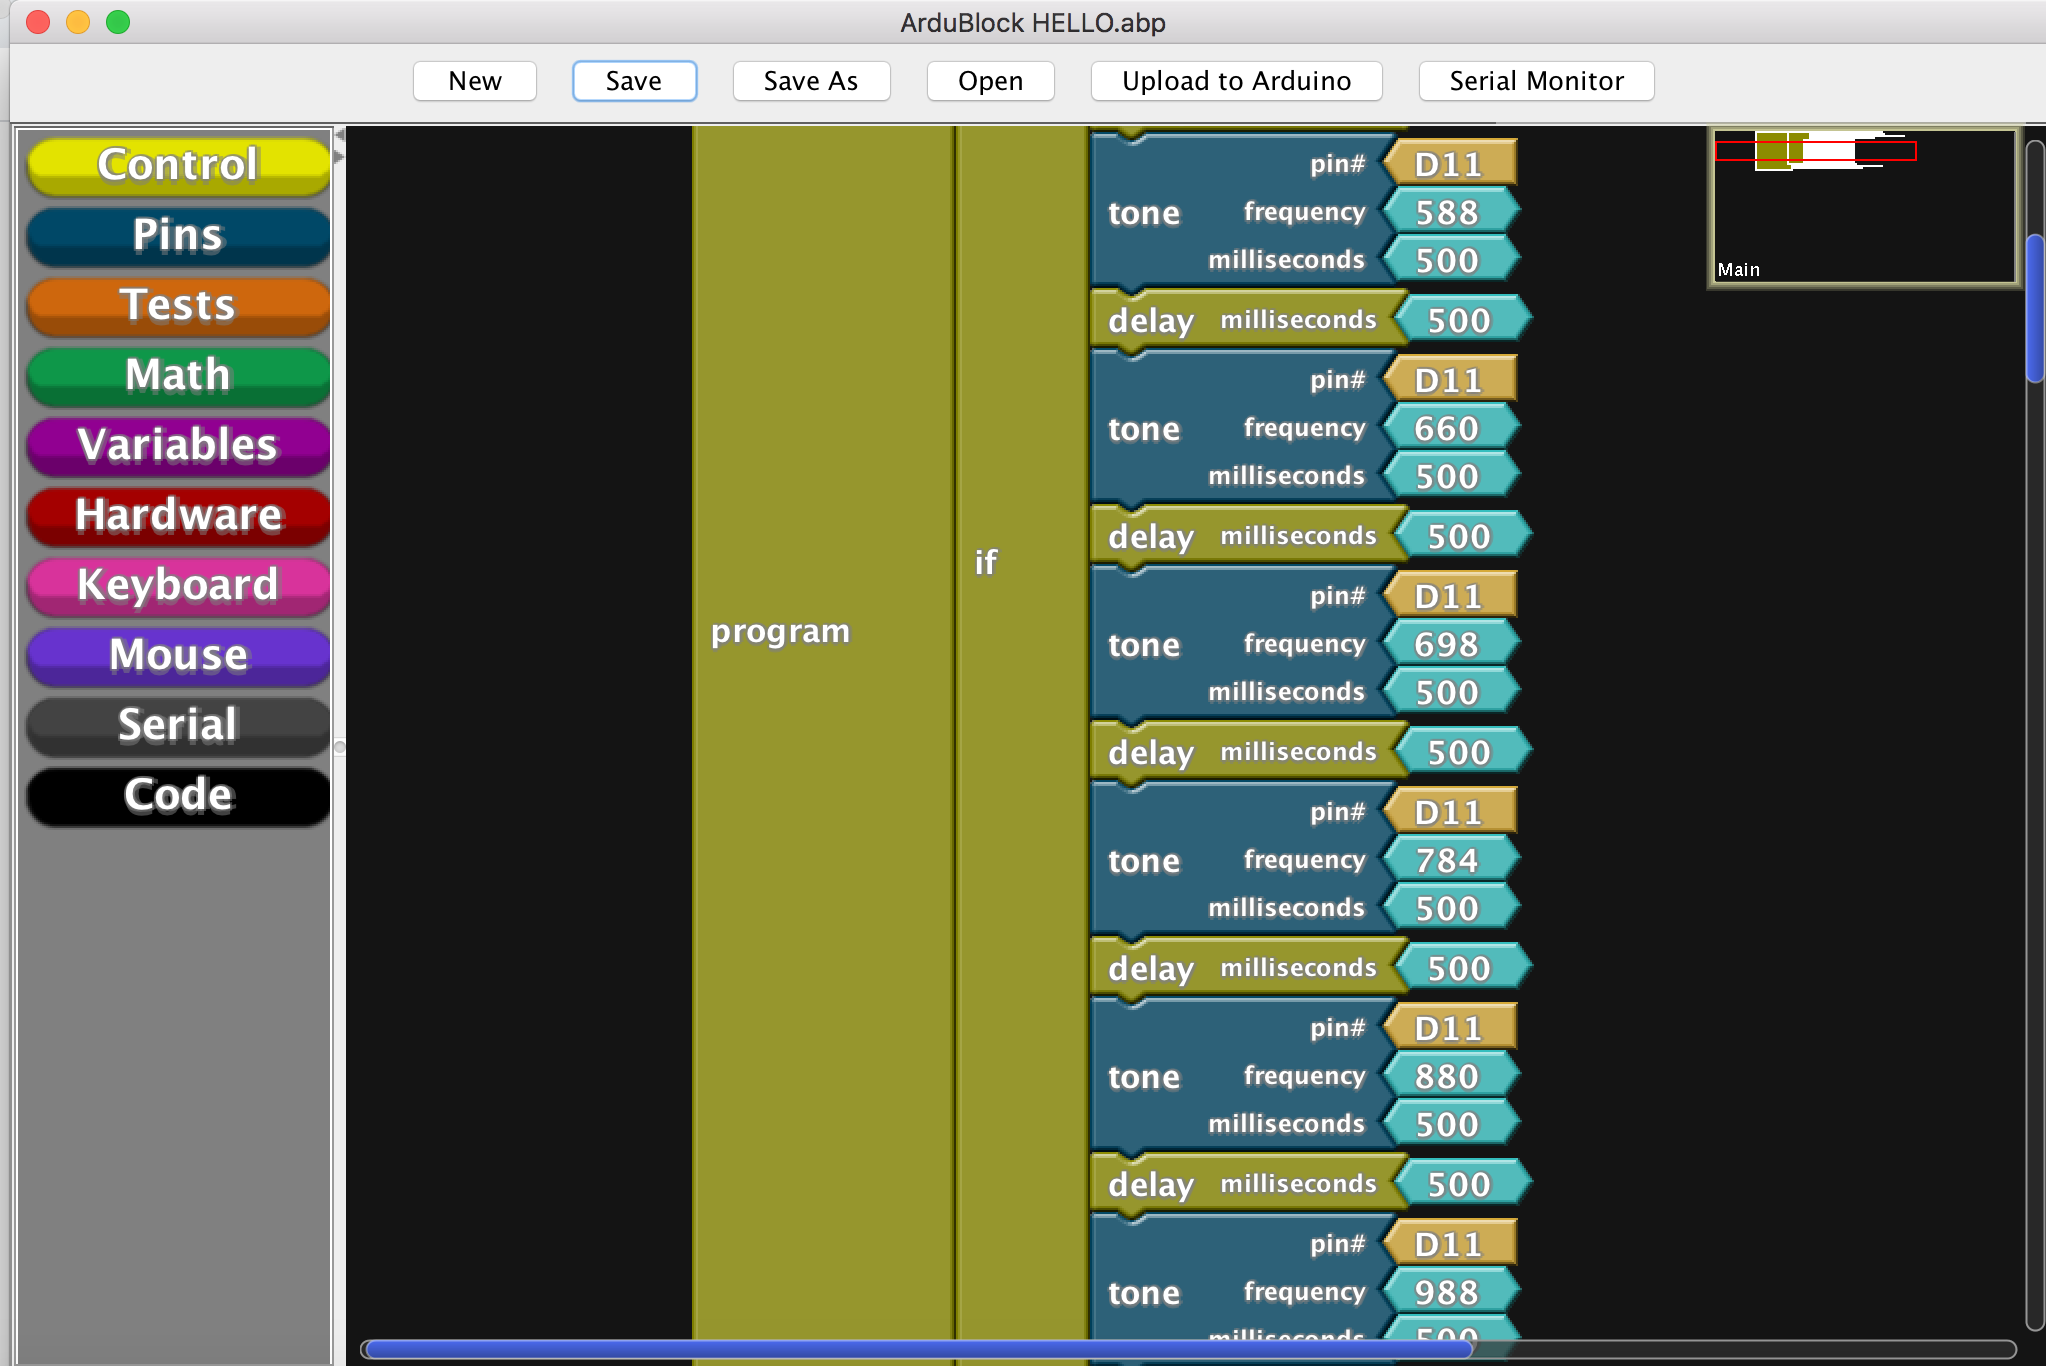Open the Mouse blocks category
This screenshot has width=2046, height=1366.
pyautogui.click(x=177, y=656)
